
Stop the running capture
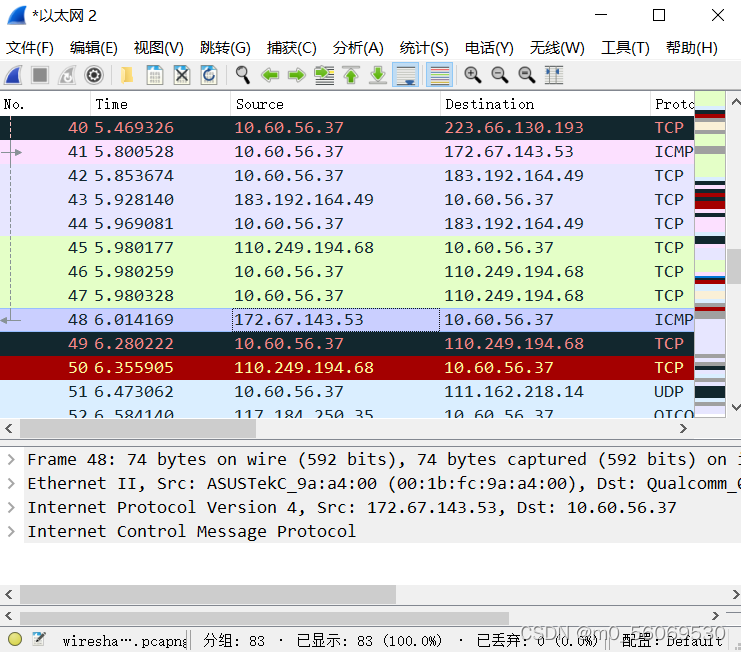[x=40, y=75]
